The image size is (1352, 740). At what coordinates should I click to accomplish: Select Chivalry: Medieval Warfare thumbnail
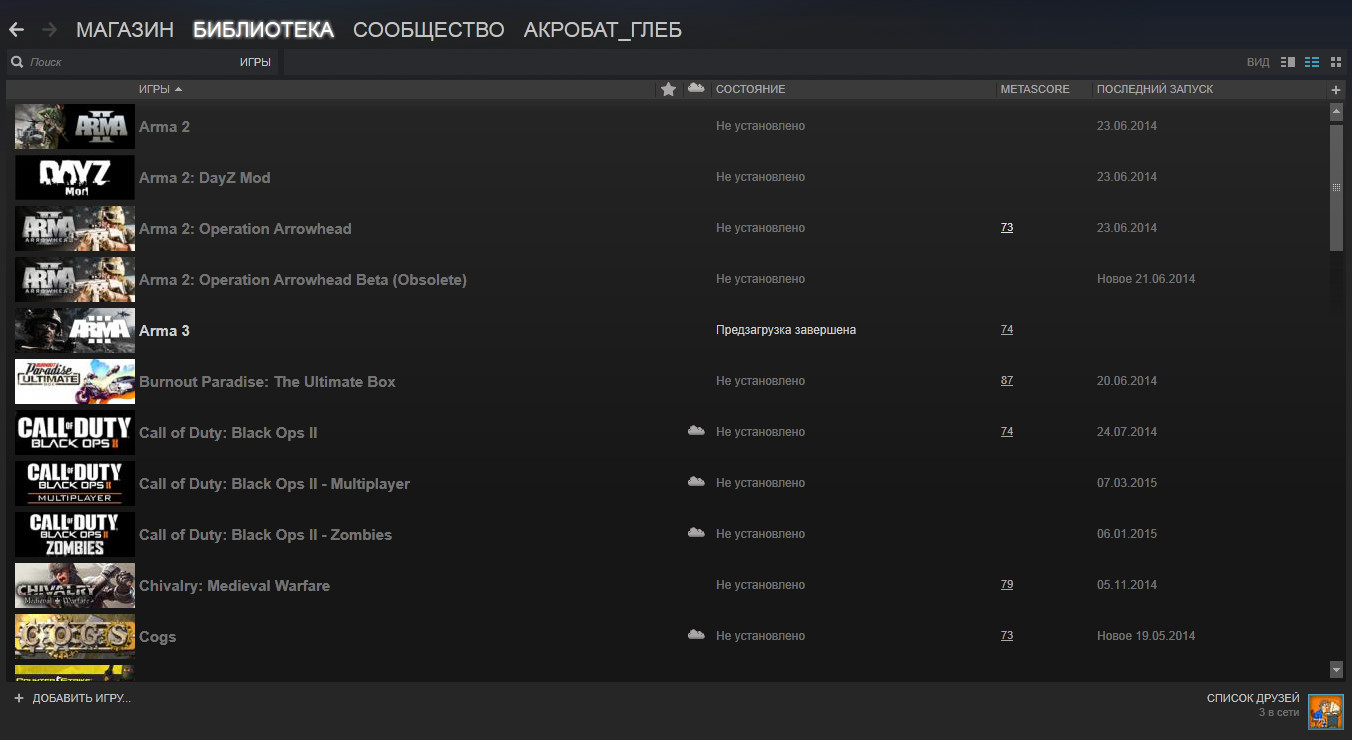pos(75,585)
